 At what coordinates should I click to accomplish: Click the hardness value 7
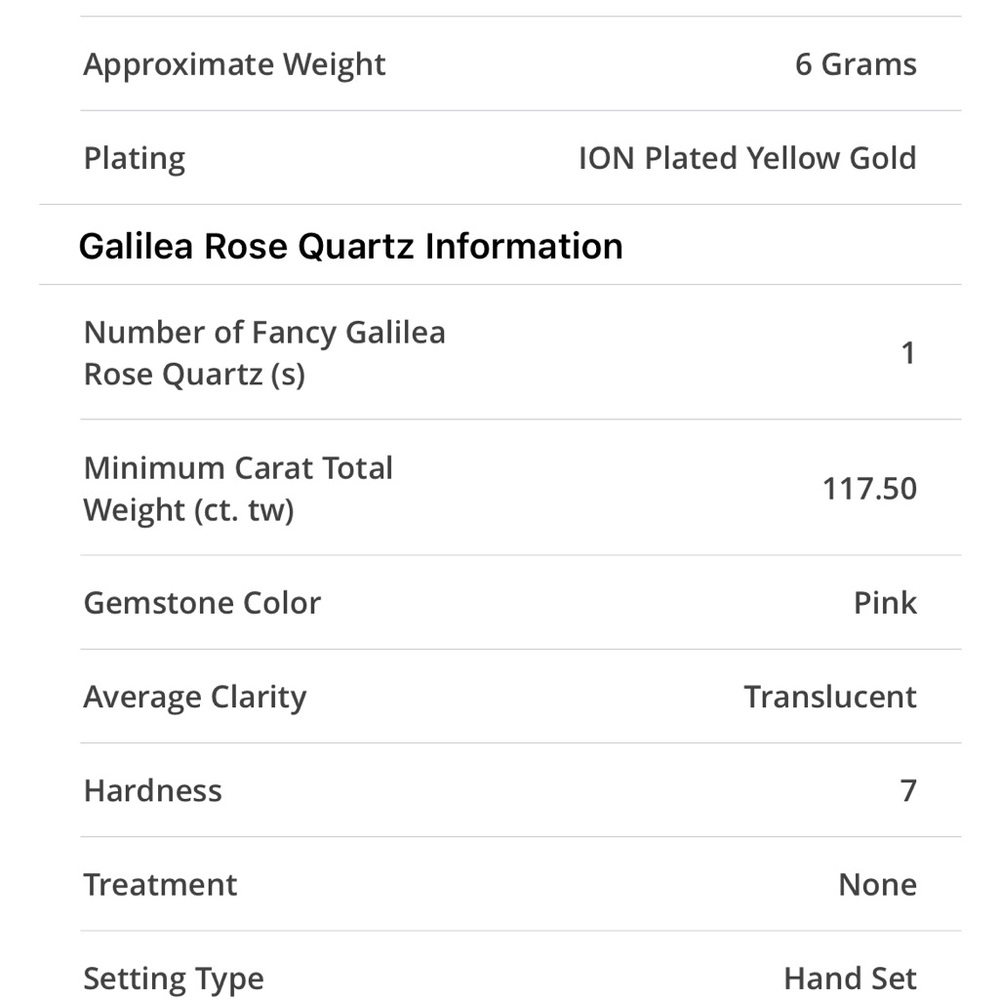point(908,791)
